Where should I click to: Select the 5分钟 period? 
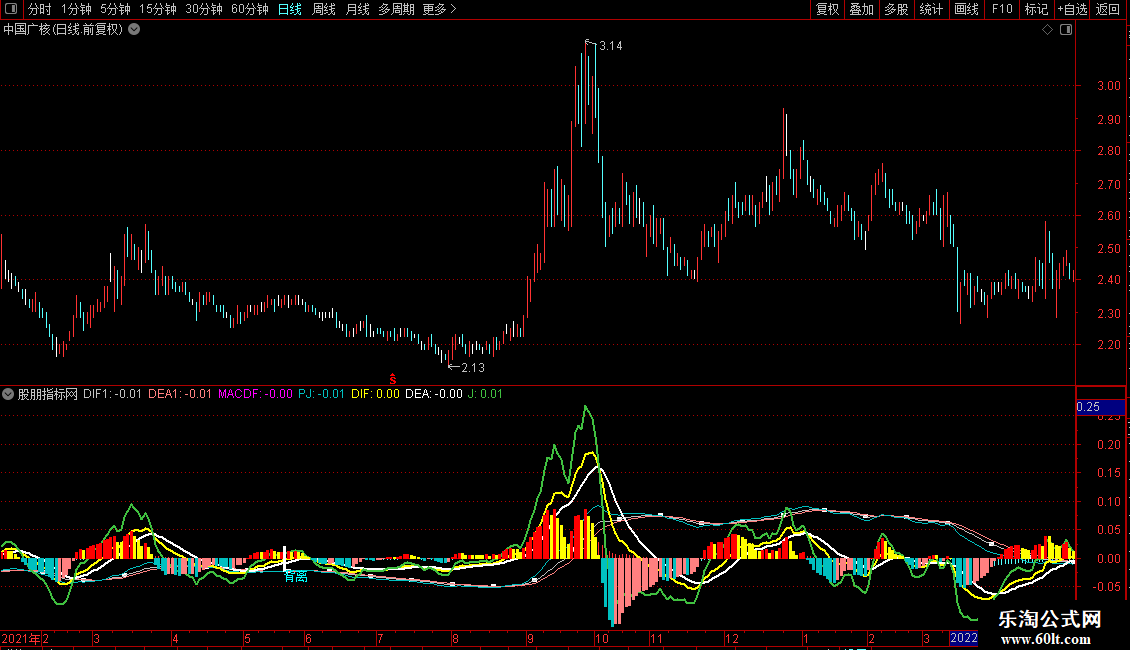click(115, 9)
